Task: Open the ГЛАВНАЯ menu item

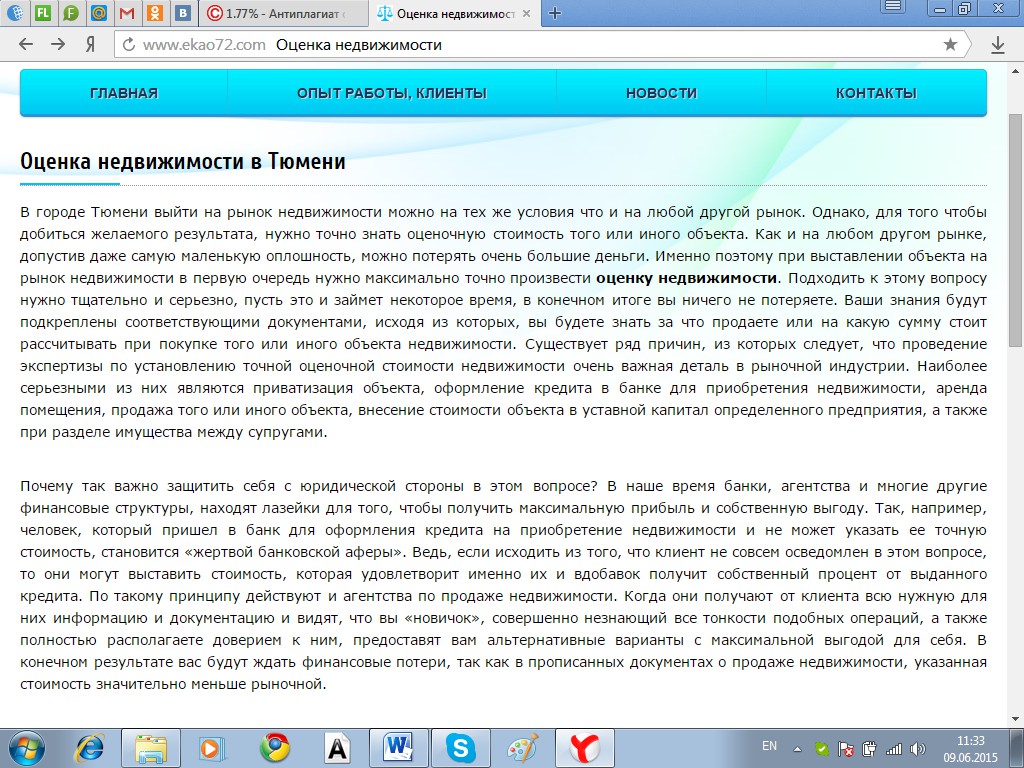Action: coord(124,93)
